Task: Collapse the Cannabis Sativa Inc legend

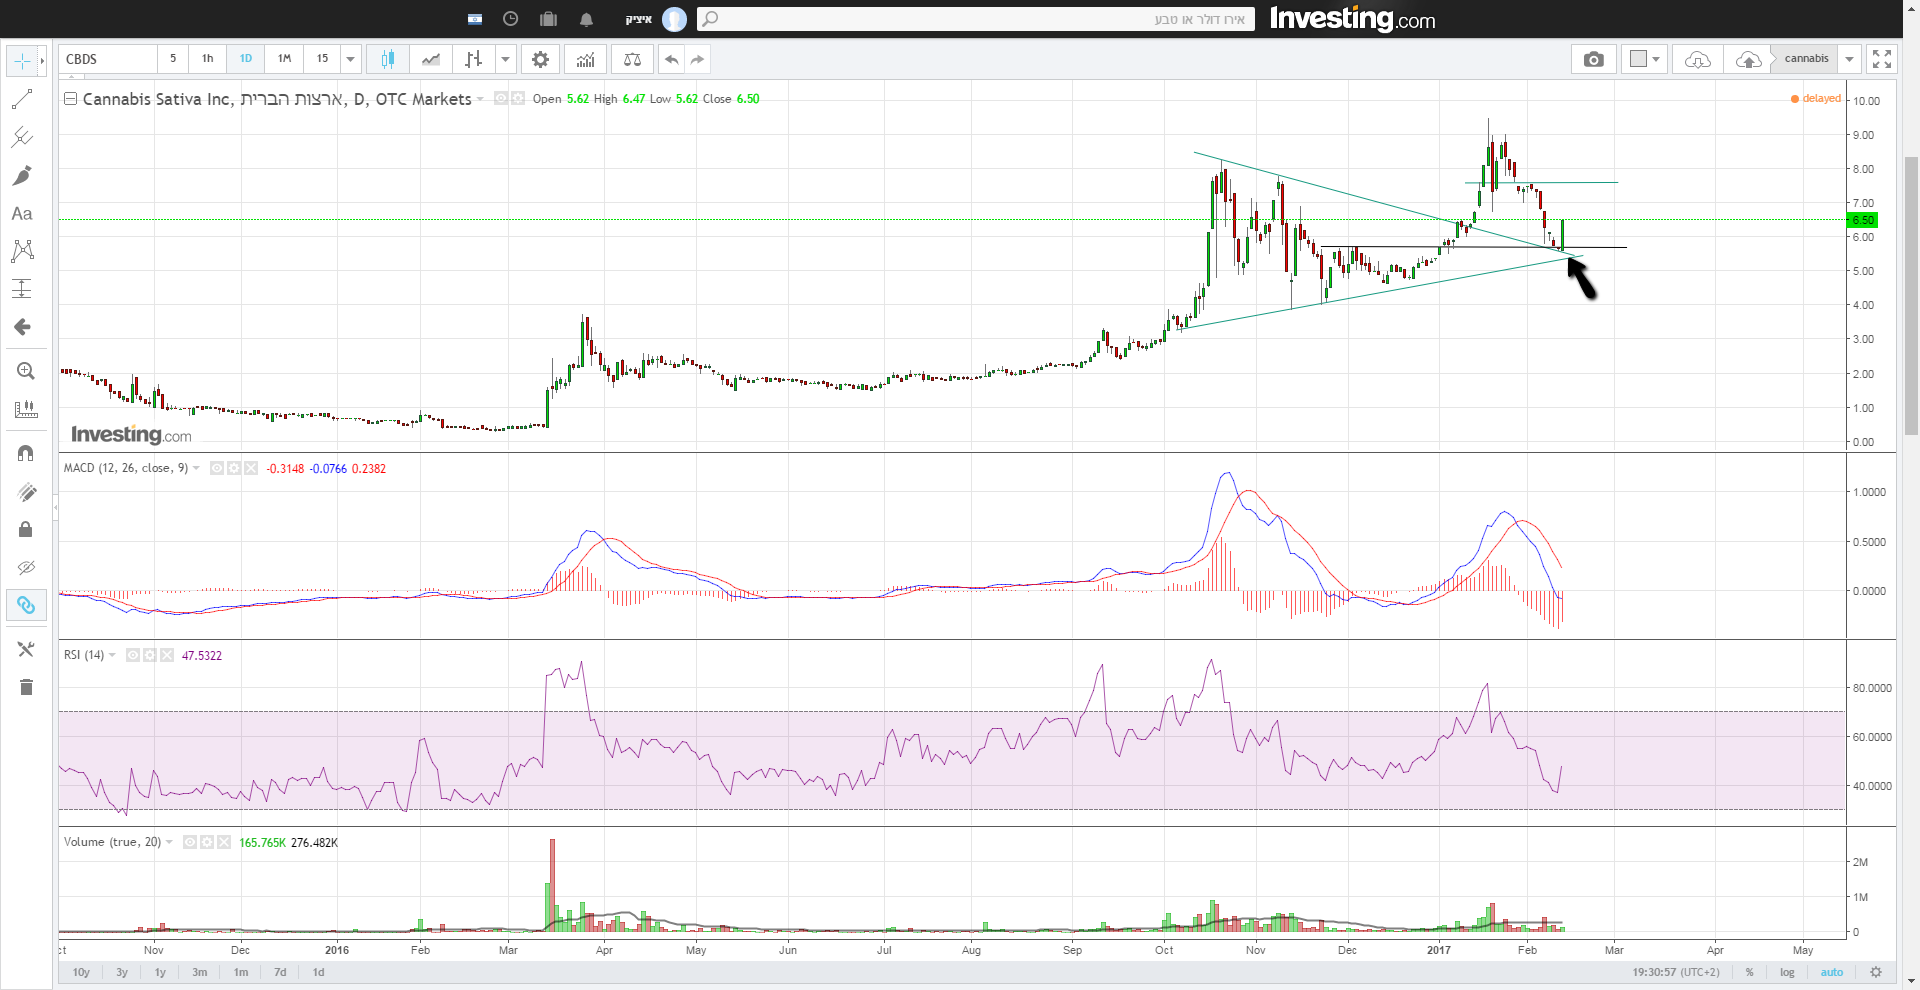Action: (70, 99)
